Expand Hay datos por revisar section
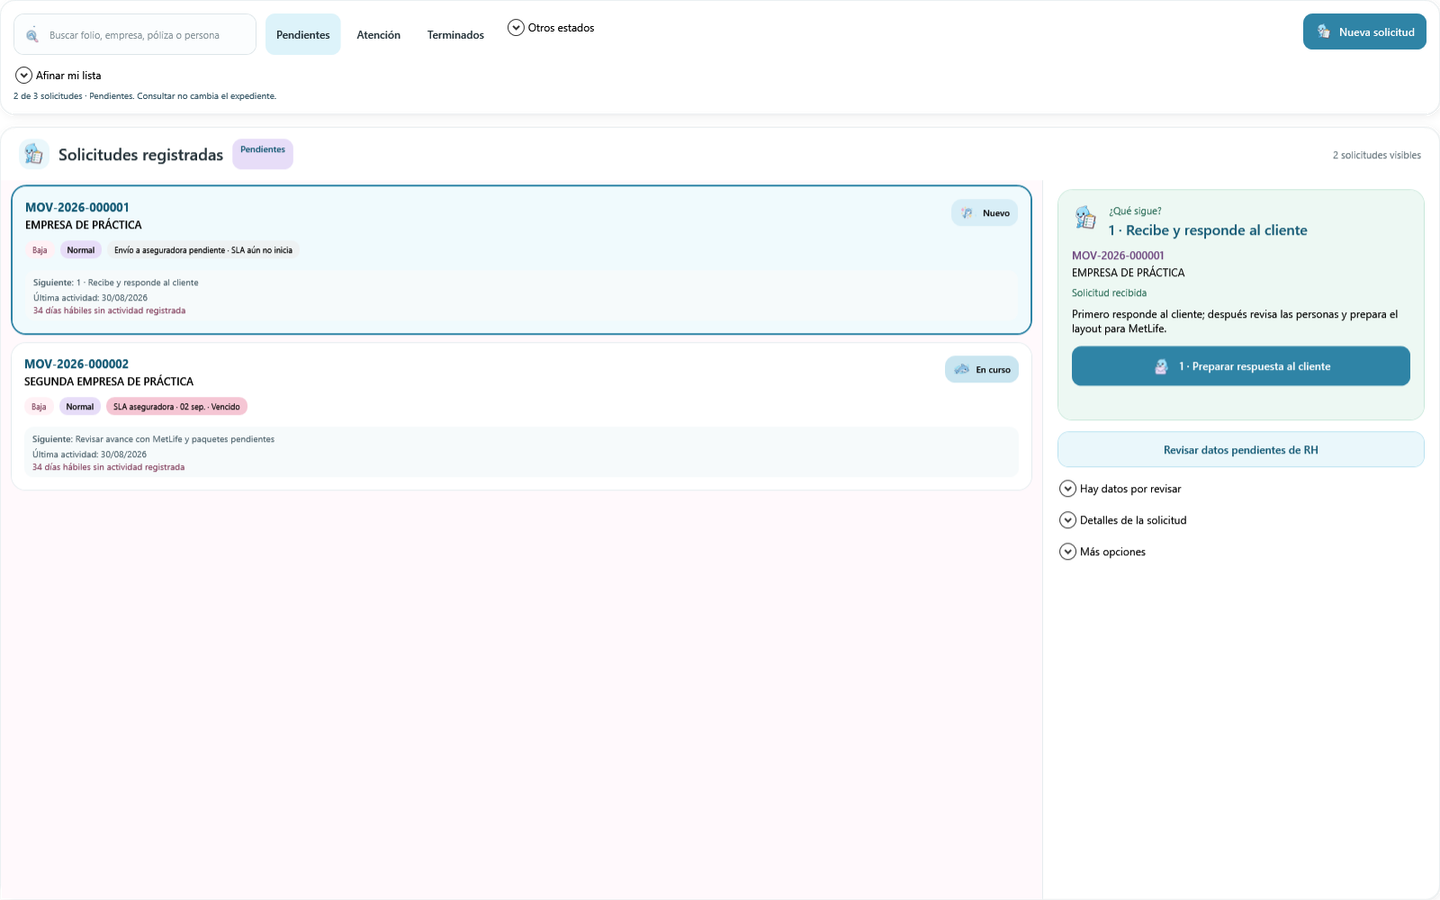This screenshot has width=1440, height=900. [x=1121, y=489]
